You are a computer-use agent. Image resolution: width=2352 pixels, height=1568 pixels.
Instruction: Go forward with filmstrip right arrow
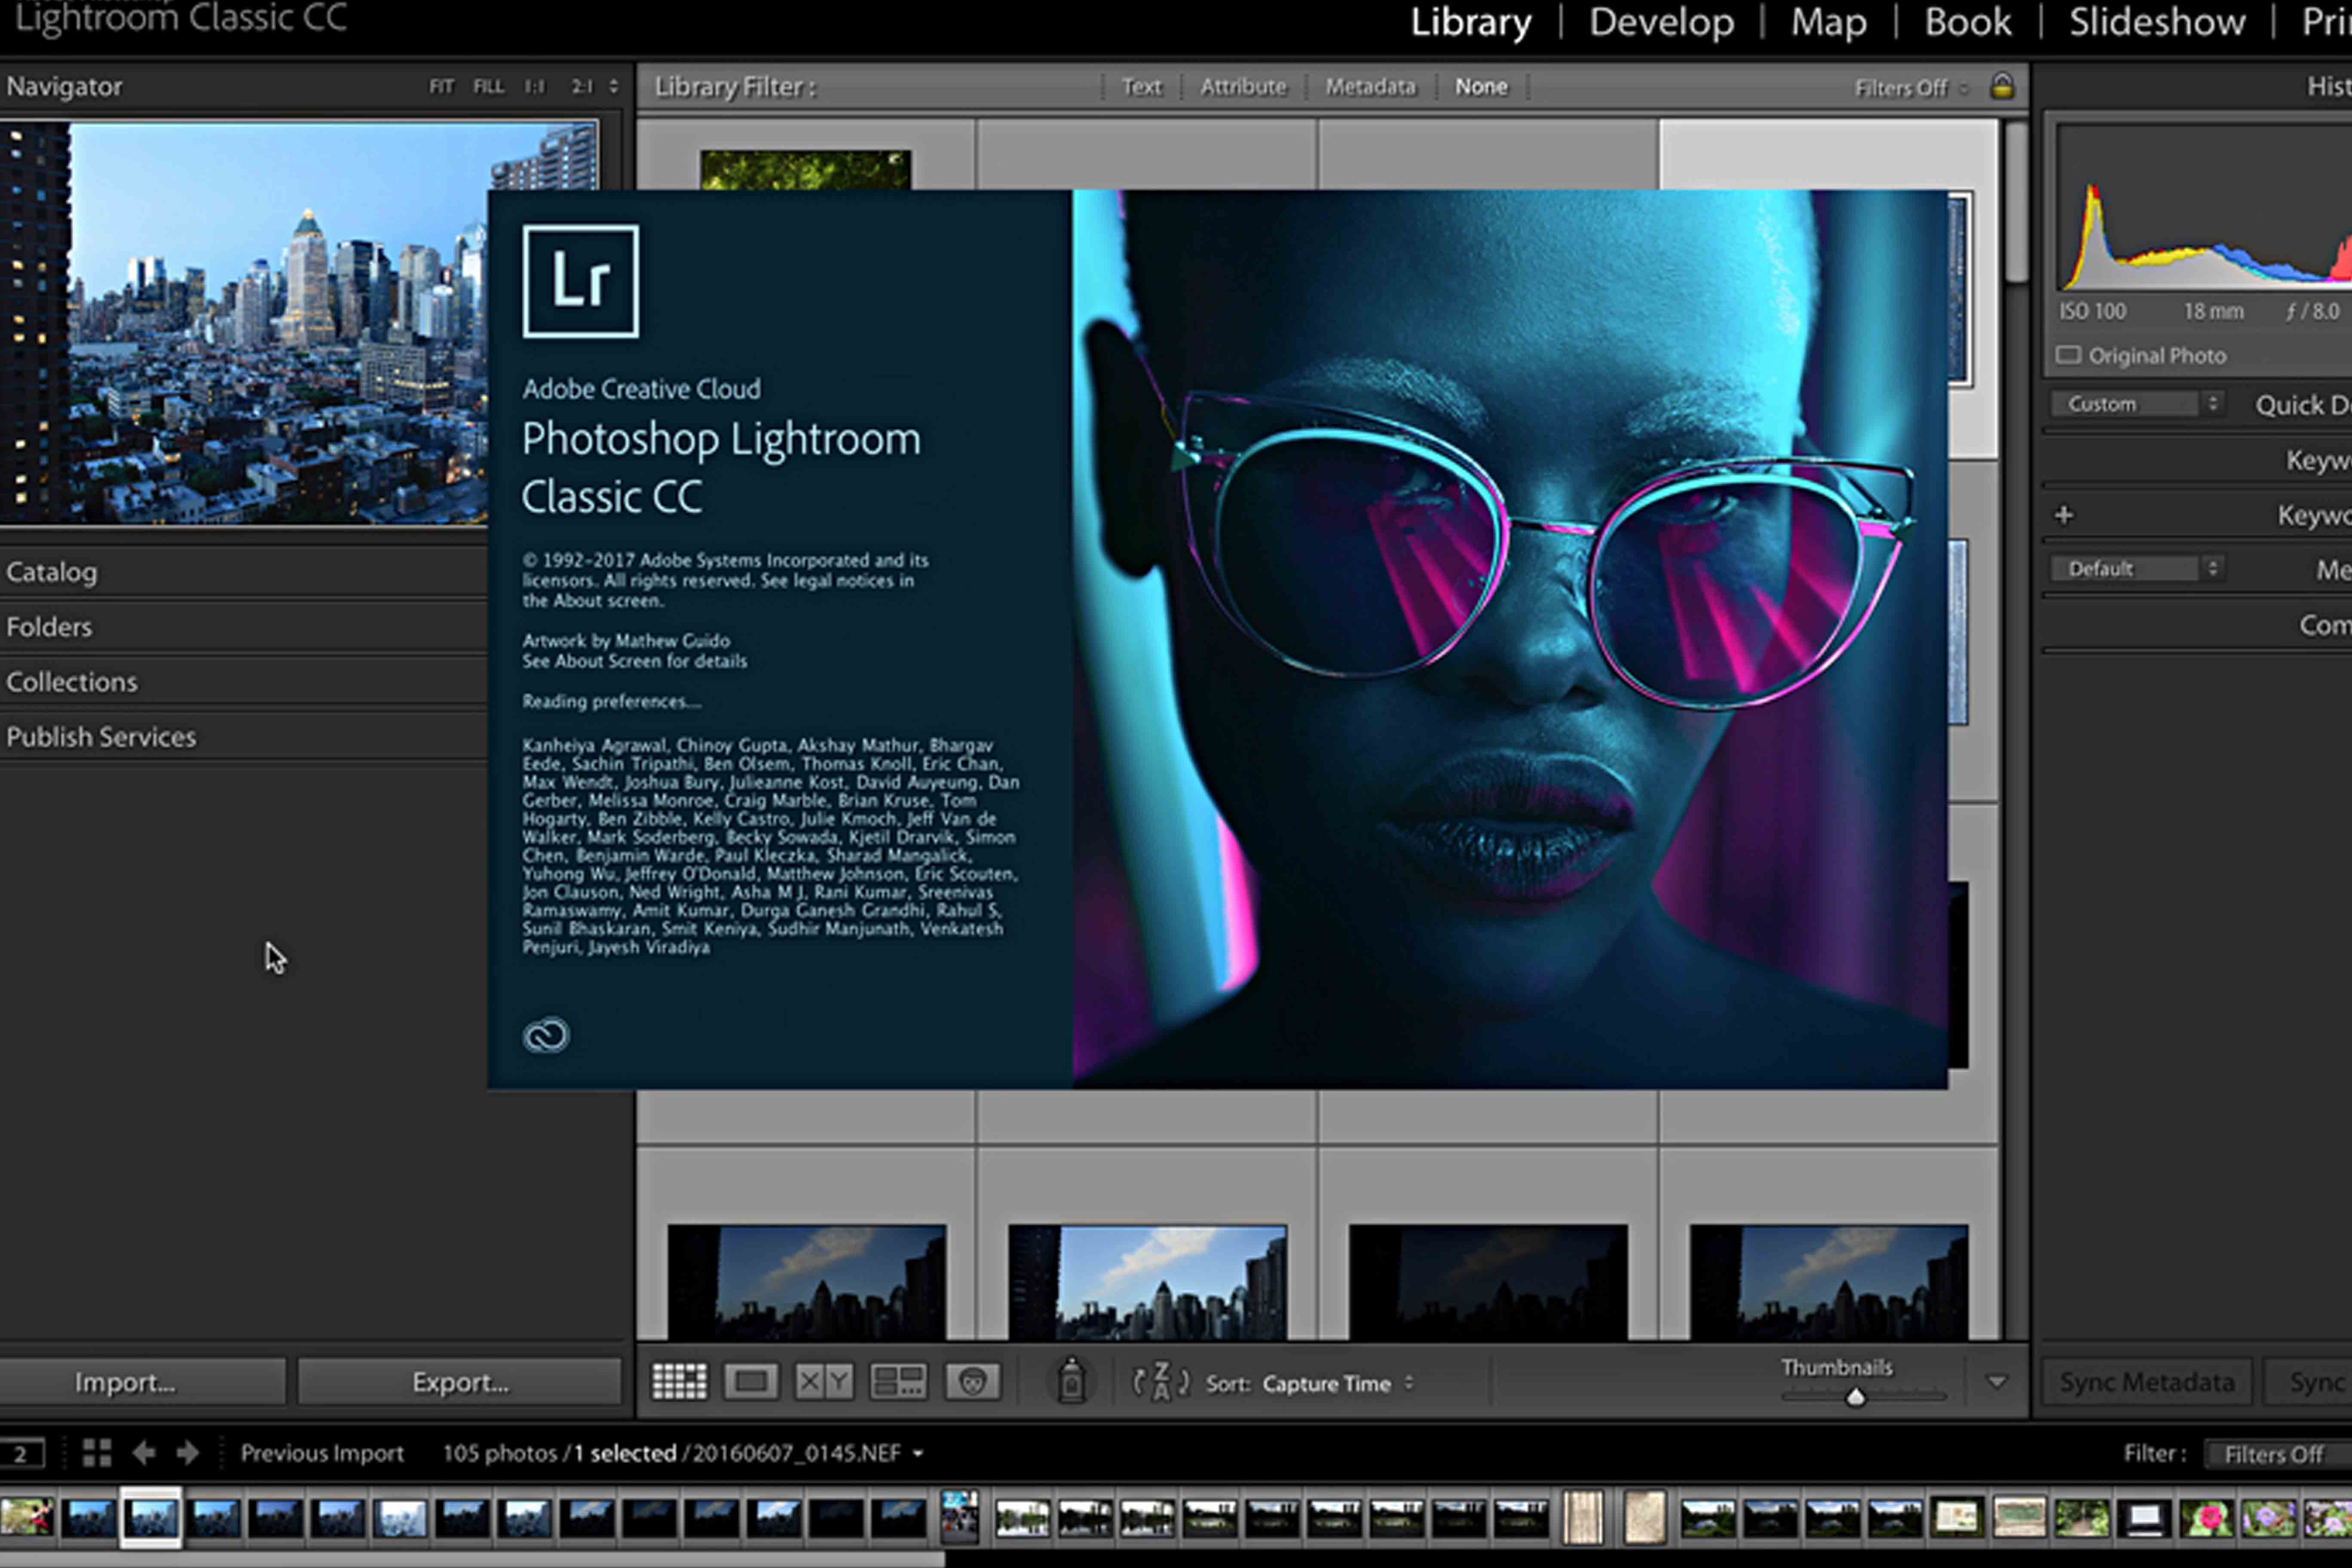(188, 1453)
